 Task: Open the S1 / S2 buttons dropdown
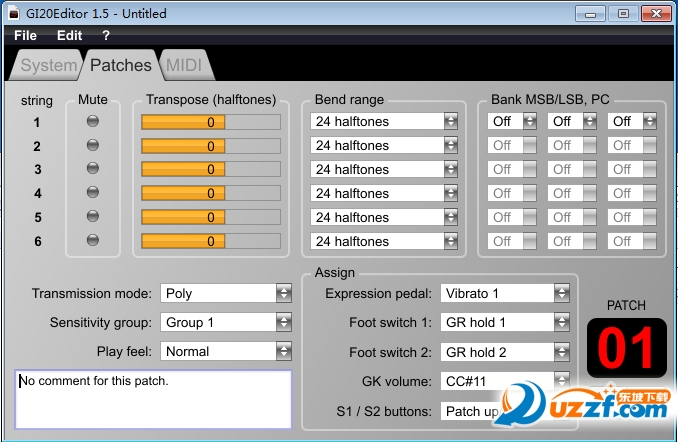click(x=505, y=411)
